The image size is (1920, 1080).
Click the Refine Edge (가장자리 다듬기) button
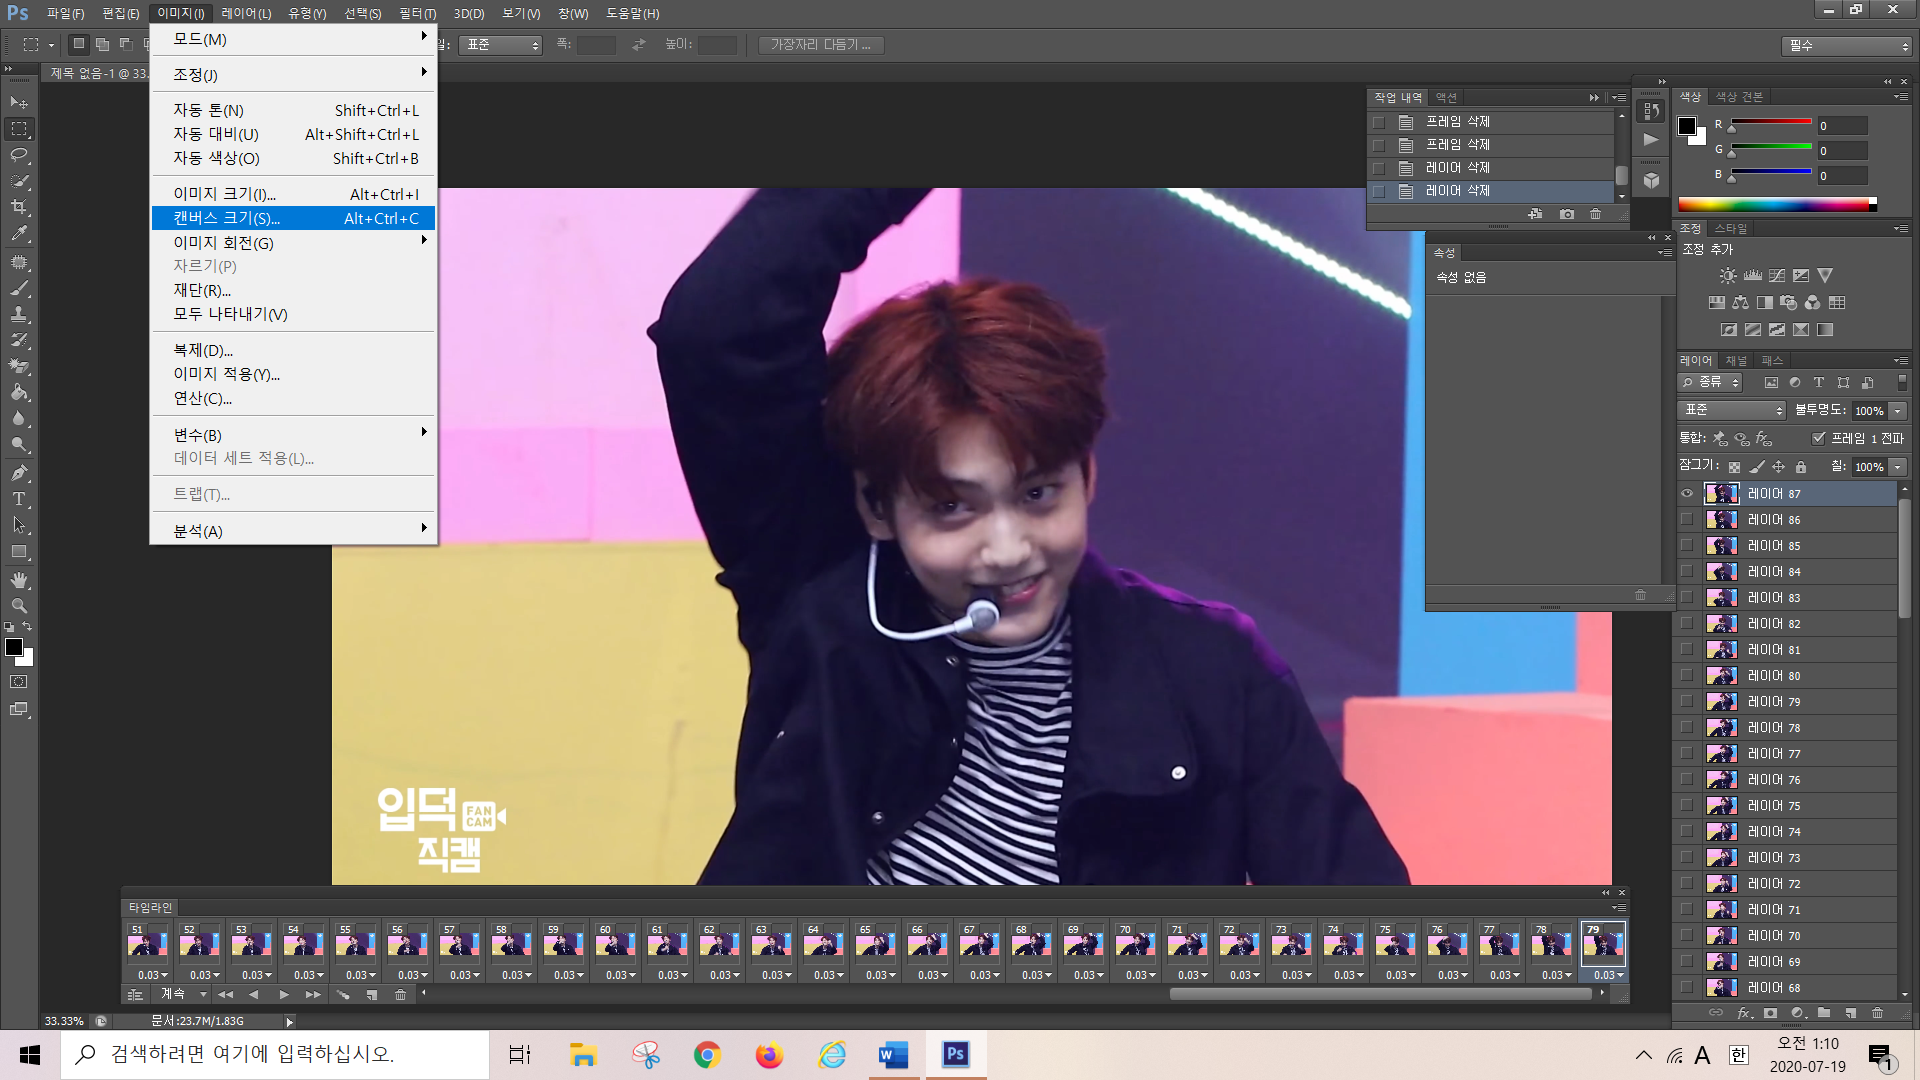(x=820, y=45)
